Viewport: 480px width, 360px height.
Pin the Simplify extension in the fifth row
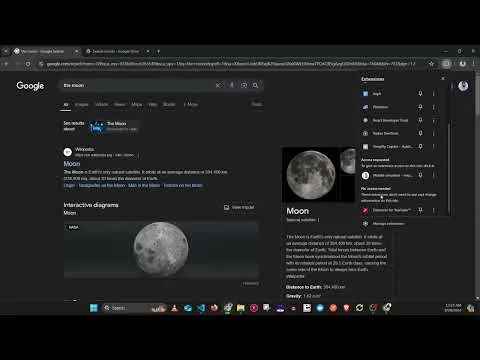point(420,146)
